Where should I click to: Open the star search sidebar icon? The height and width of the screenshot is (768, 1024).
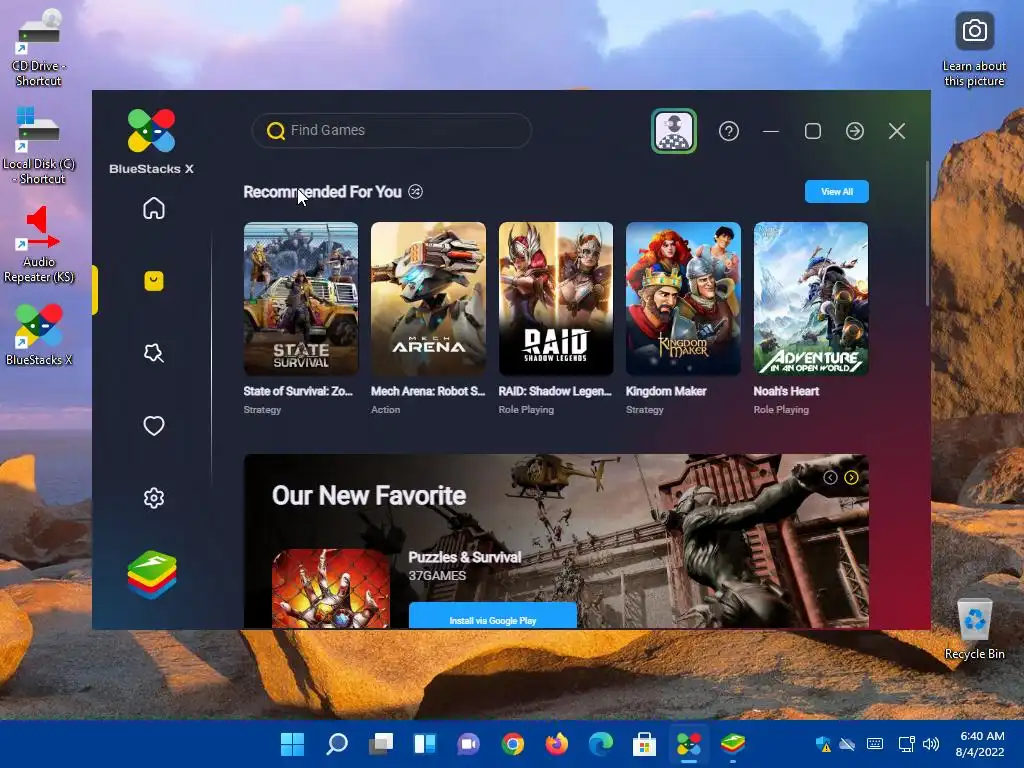click(x=153, y=353)
